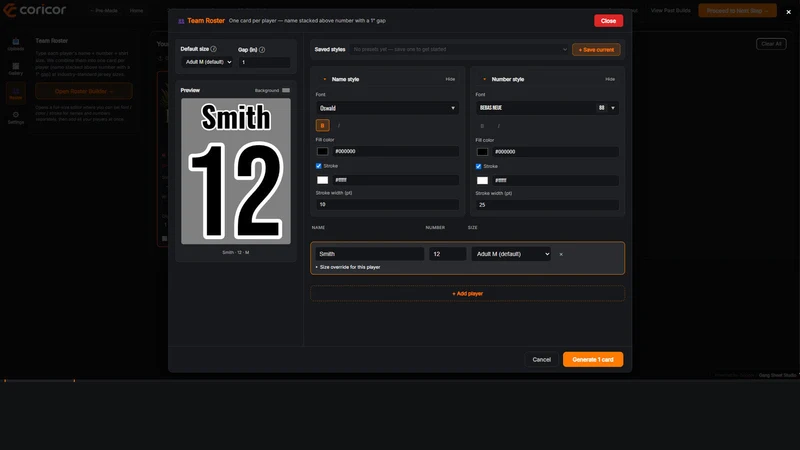
Task: Toggle the preview Background switch
Action: 286,90
